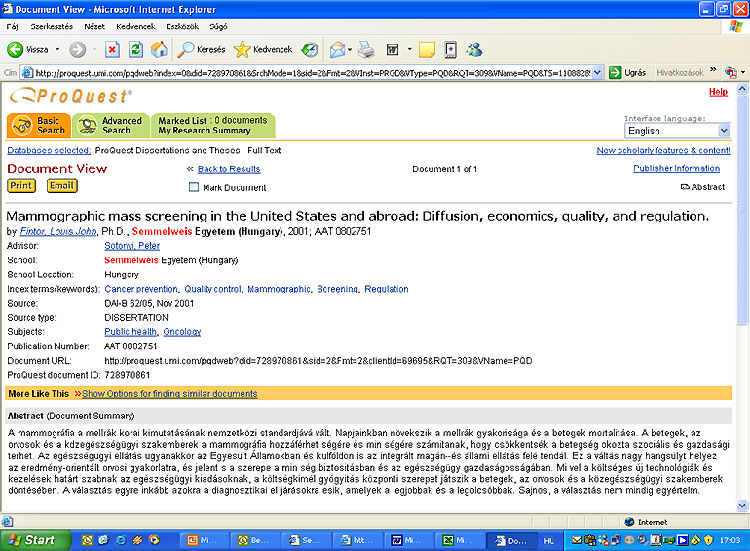Viewport: 750px width, 551px height.
Task: Click the Public health subject link
Action: pyautogui.click(x=131, y=331)
